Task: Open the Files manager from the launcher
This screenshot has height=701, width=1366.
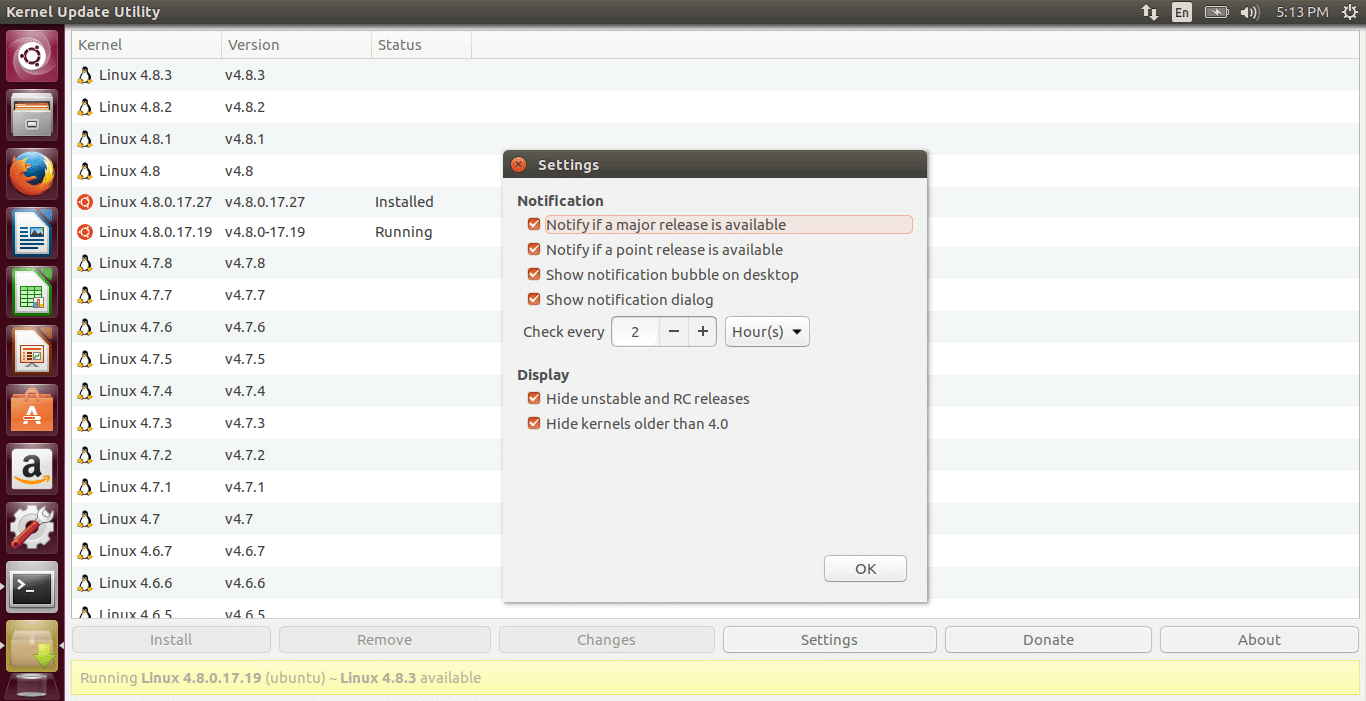Action: [x=33, y=115]
